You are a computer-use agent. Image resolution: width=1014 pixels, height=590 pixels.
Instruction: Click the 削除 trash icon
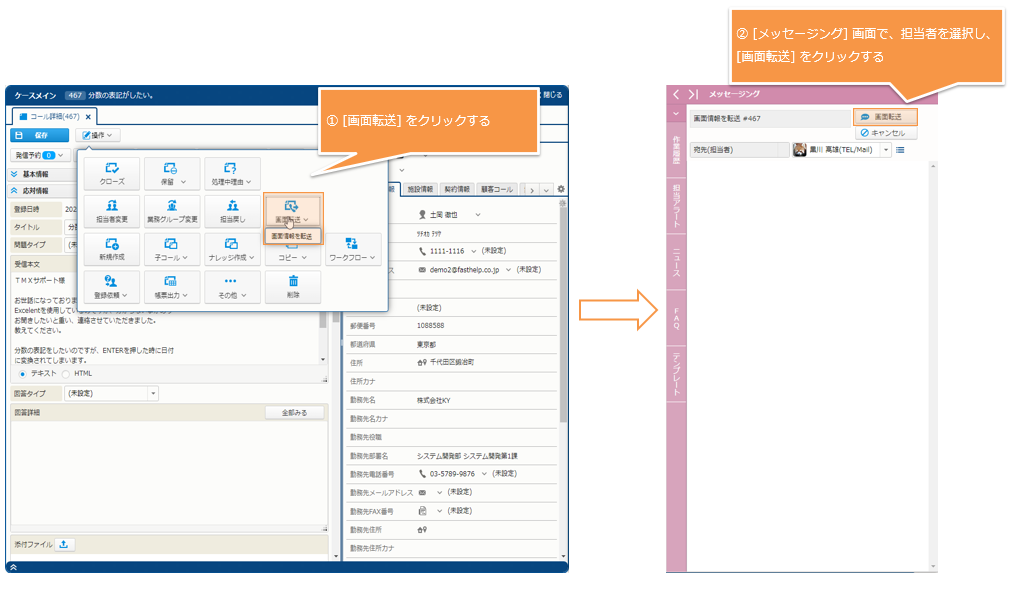tap(292, 282)
